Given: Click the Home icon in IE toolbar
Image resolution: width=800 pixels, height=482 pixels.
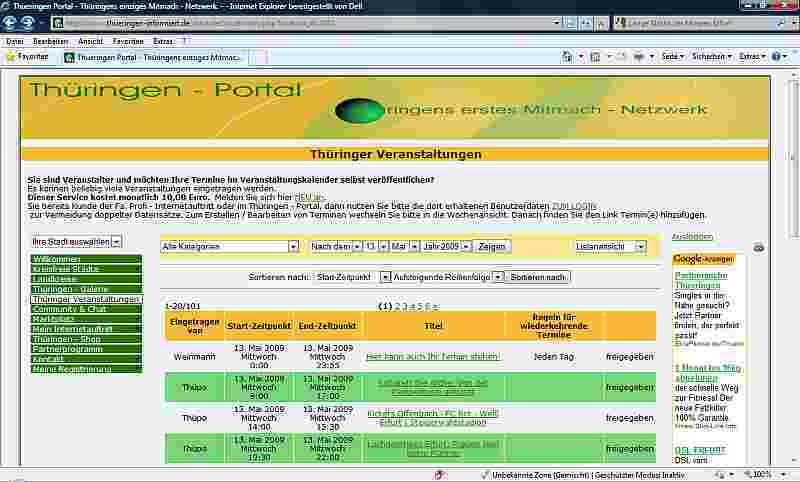Looking at the screenshot, I should [x=566, y=57].
